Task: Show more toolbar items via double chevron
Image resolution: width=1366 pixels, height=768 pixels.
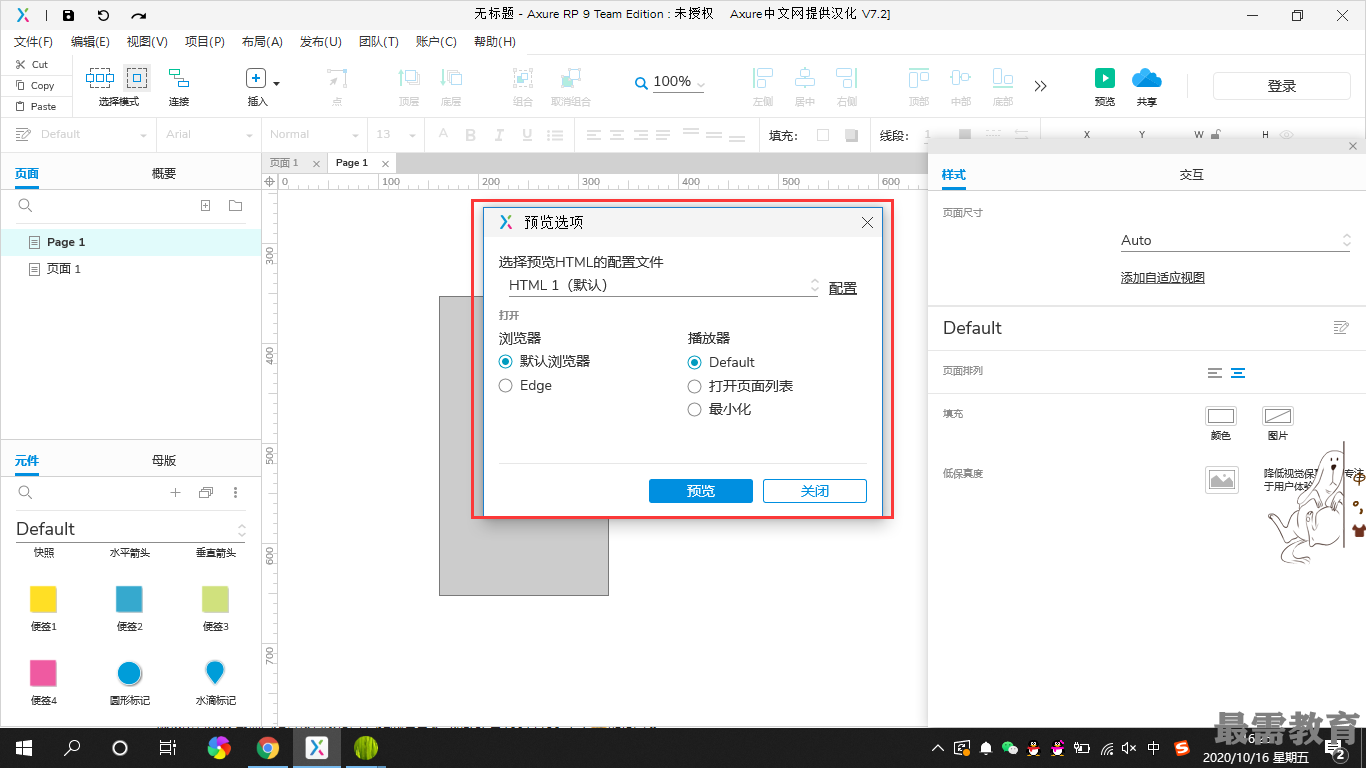Action: click(x=1041, y=86)
